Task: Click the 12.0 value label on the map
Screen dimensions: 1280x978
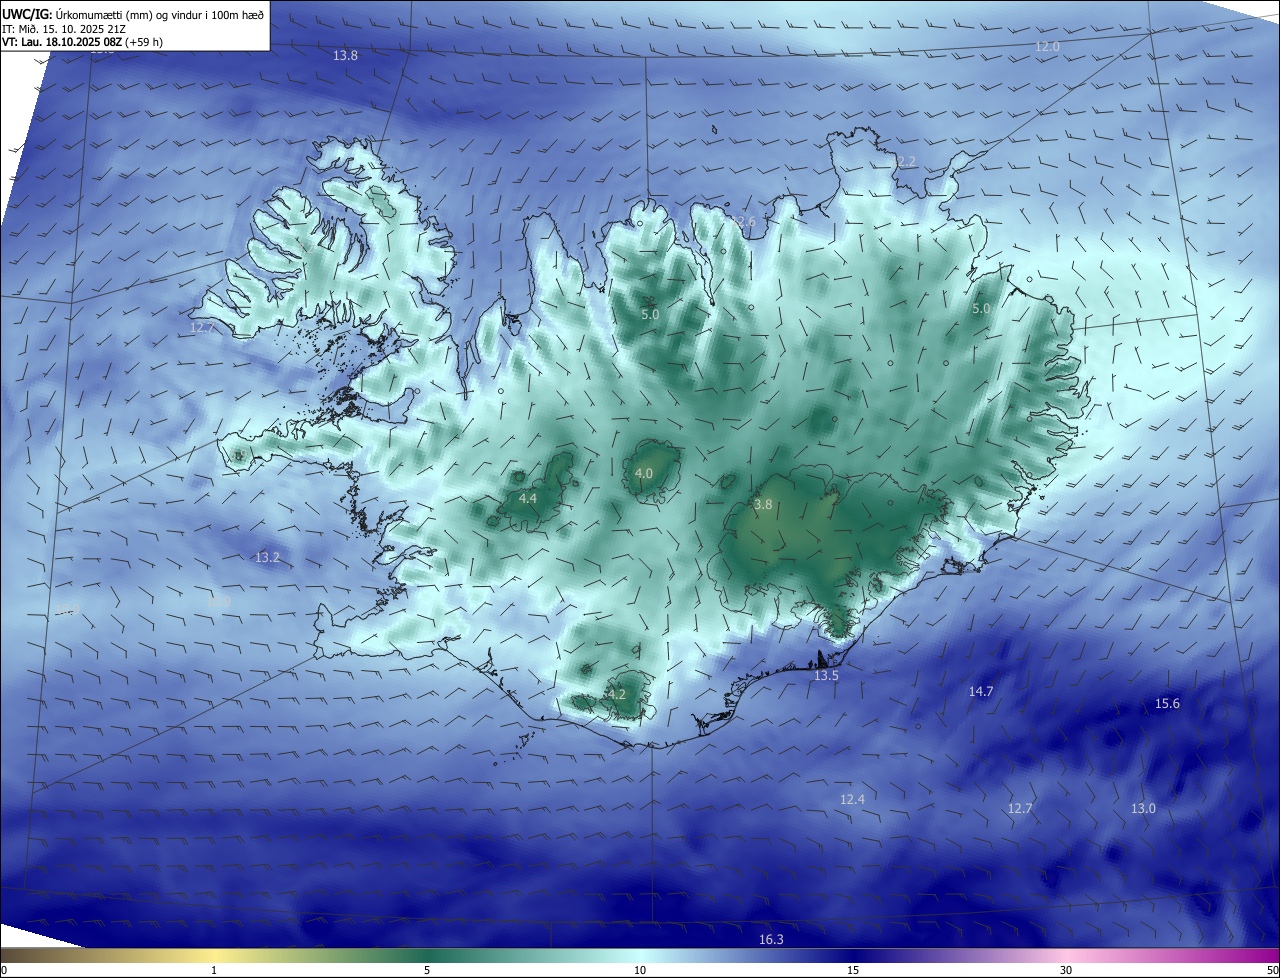Action: click(x=1047, y=47)
